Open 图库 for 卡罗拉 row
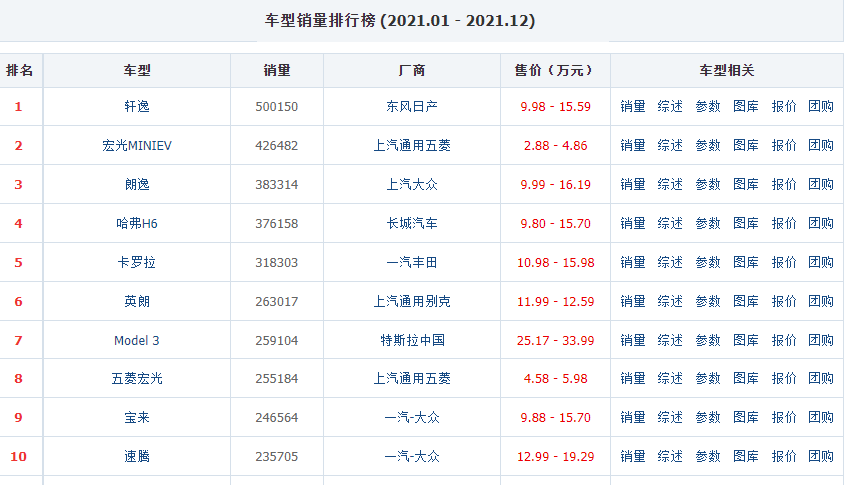The height and width of the screenshot is (487, 848). pos(746,262)
